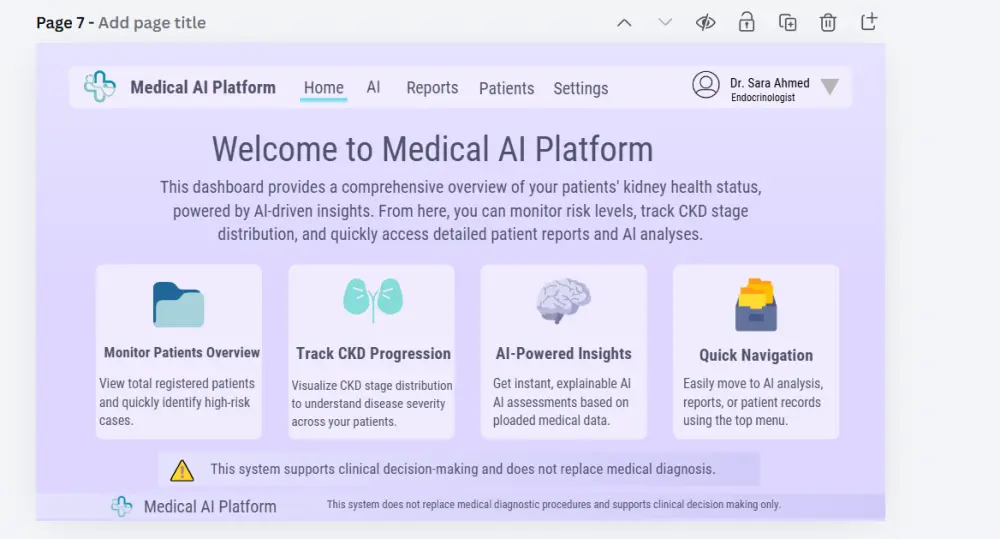Open the AI tab in navigation
Image resolution: width=1000 pixels, height=539 pixels.
(373, 87)
